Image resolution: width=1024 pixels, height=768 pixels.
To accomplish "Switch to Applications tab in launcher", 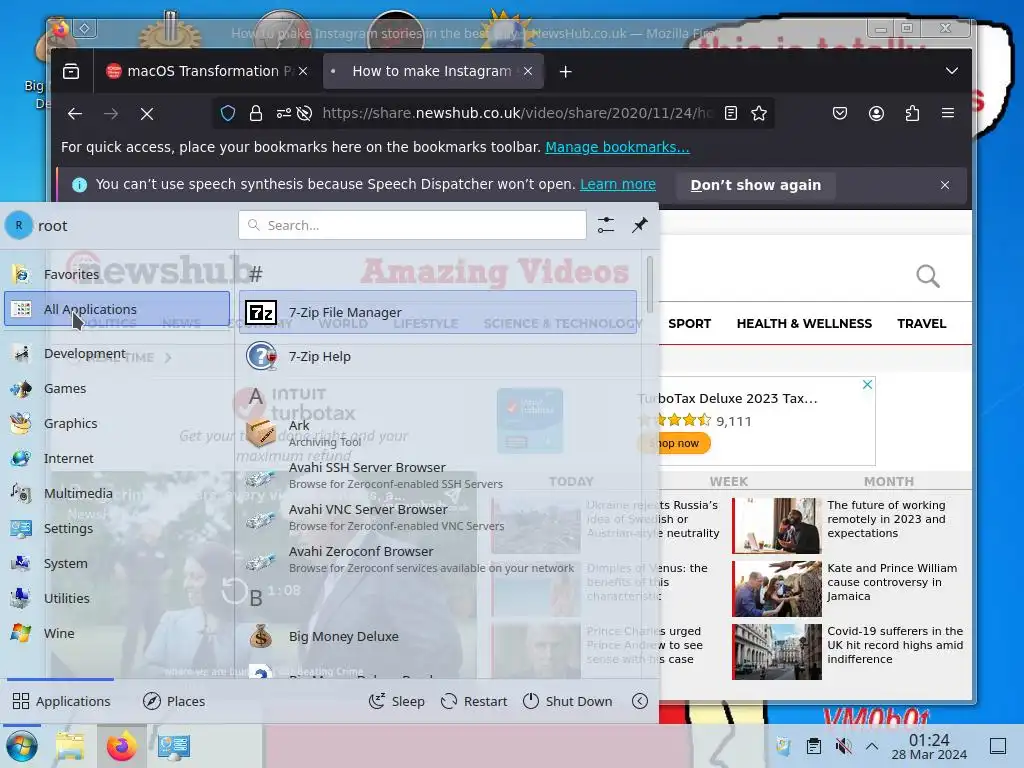I will [x=61, y=701].
